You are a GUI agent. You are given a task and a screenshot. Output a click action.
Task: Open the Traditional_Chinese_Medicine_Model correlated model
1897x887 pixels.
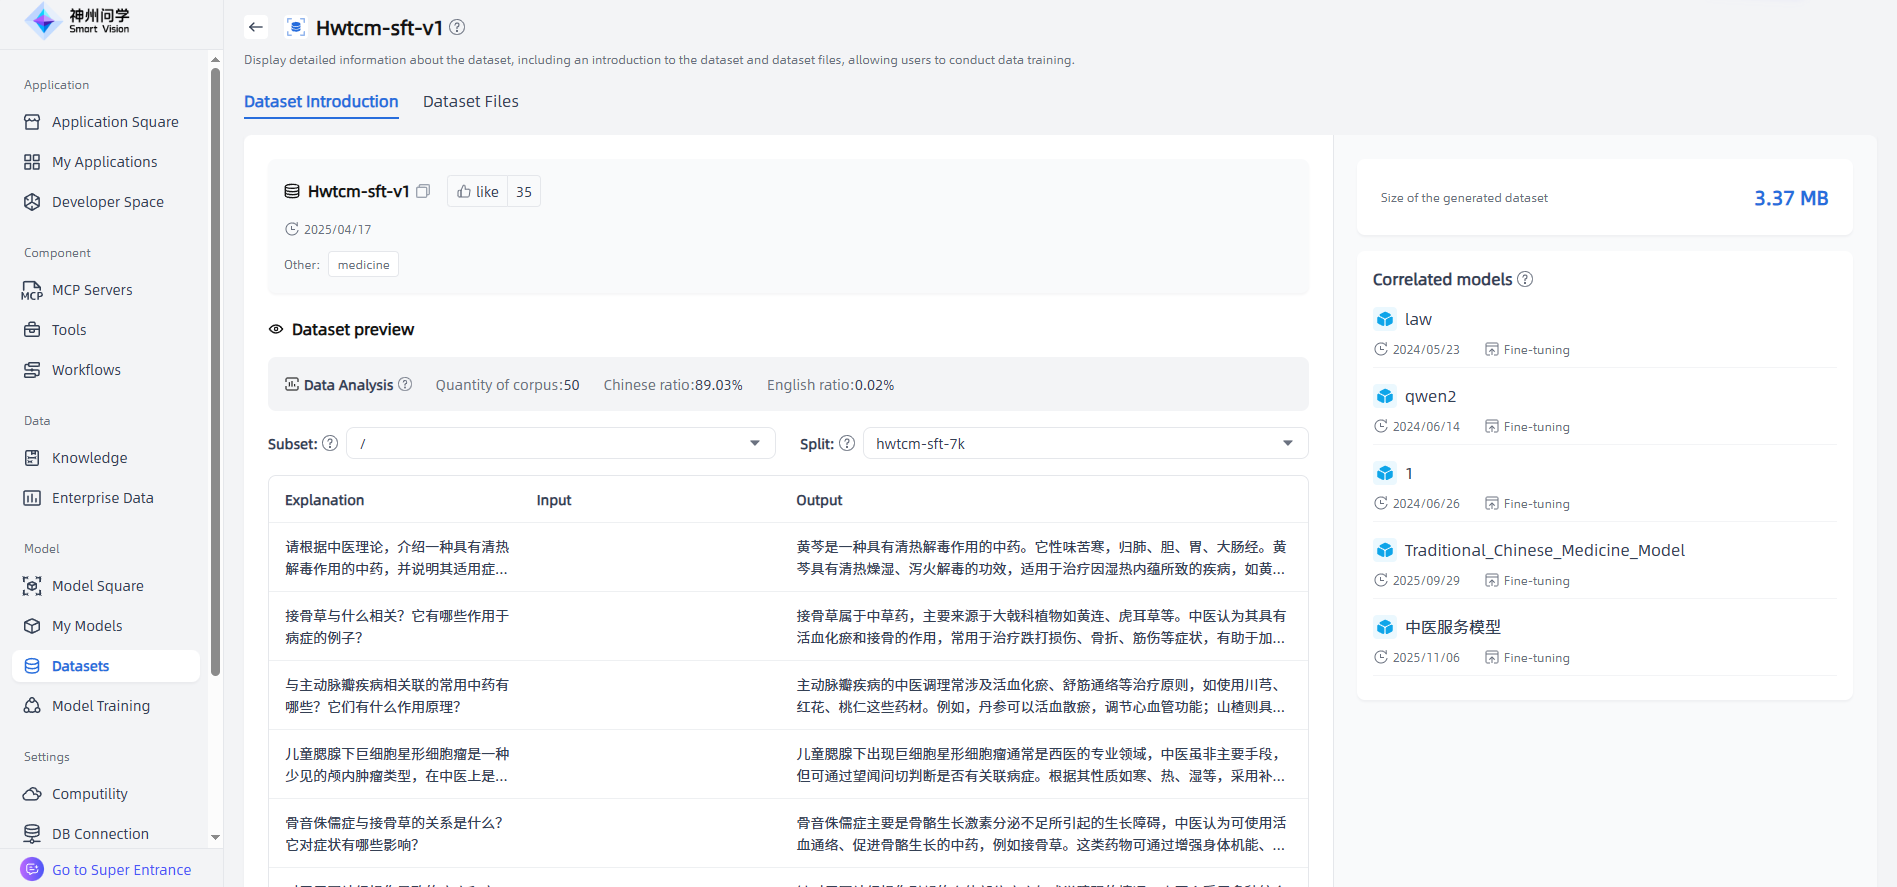click(x=1544, y=550)
